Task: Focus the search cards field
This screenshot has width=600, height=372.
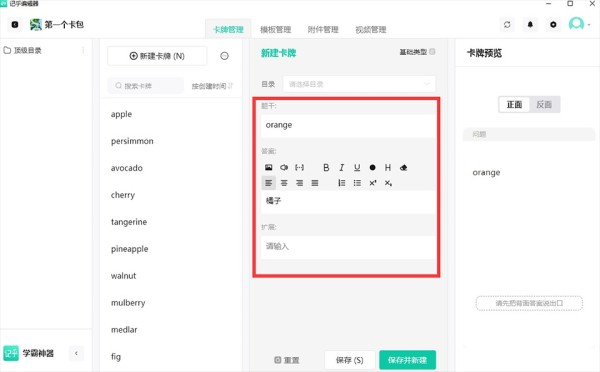Action: [145, 86]
